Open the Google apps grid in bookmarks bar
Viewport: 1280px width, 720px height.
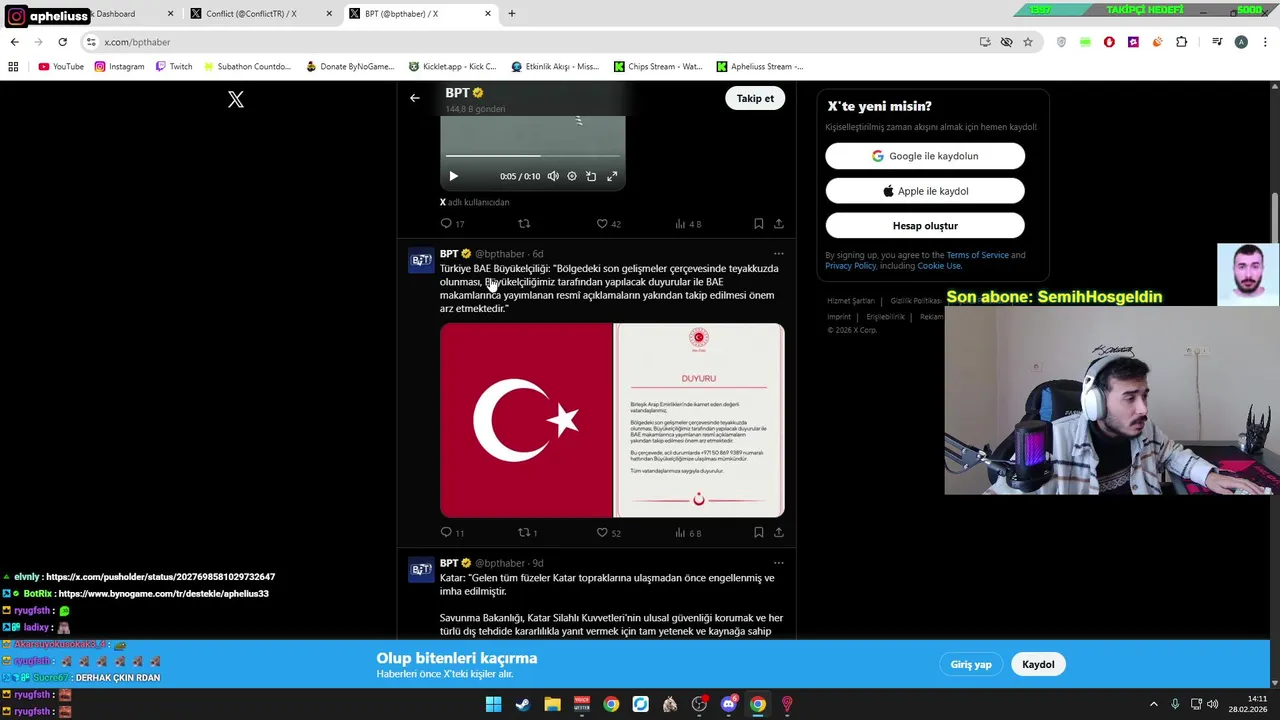pyautogui.click(x=13, y=67)
